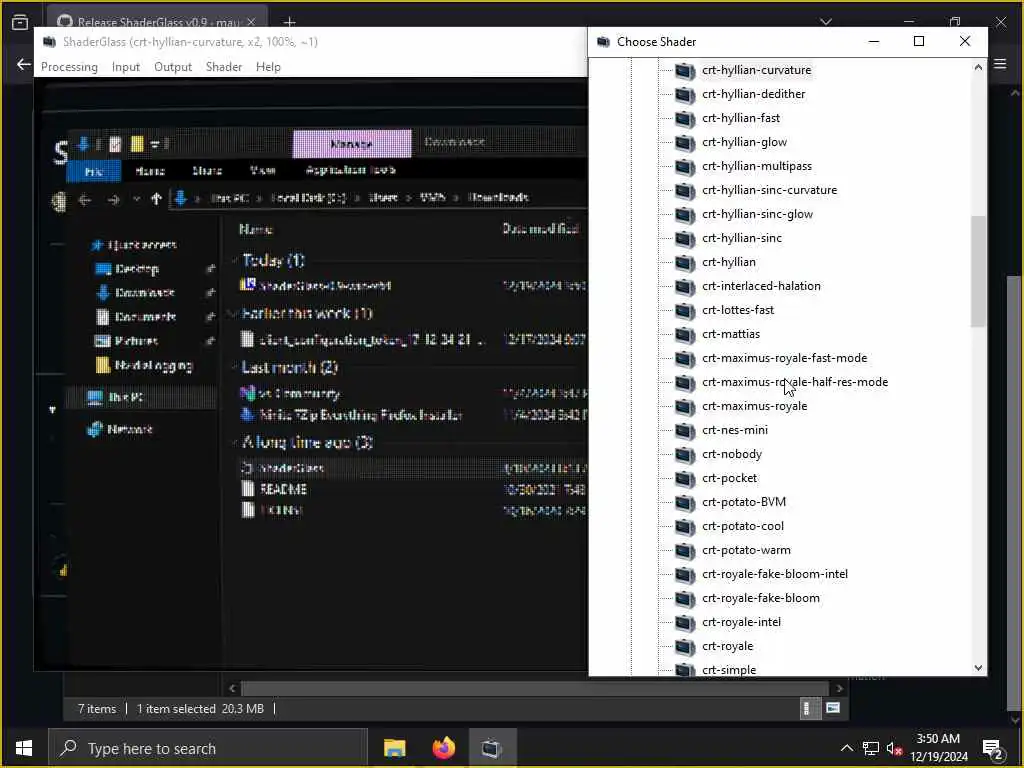This screenshot has width=1024, height=768.
Task: Select the crt-royale shader
Action: pos(728,646)
